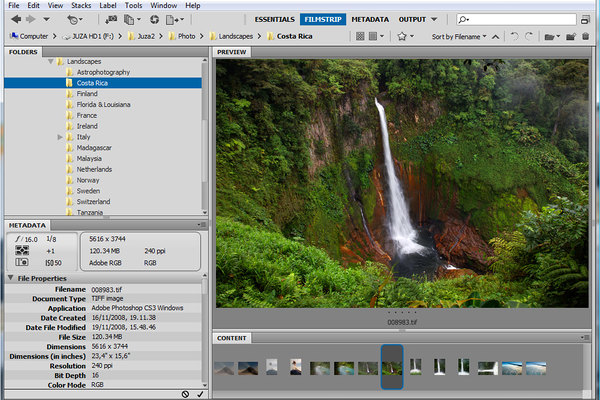Open the View menu
The image size is (600, 400).
coord(55,5)
